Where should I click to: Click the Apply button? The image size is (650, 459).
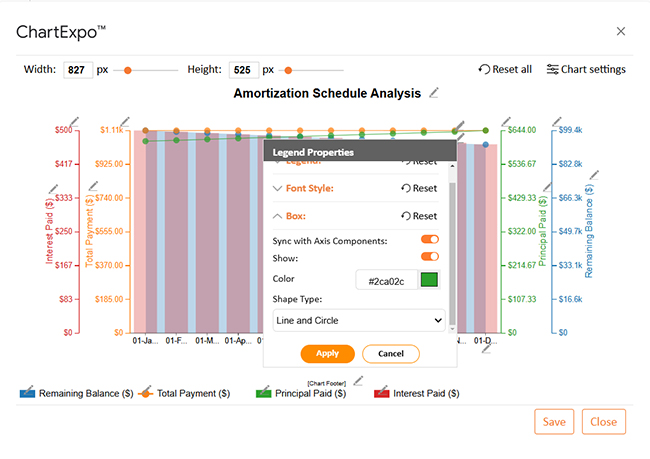click(x=327, y=354)
